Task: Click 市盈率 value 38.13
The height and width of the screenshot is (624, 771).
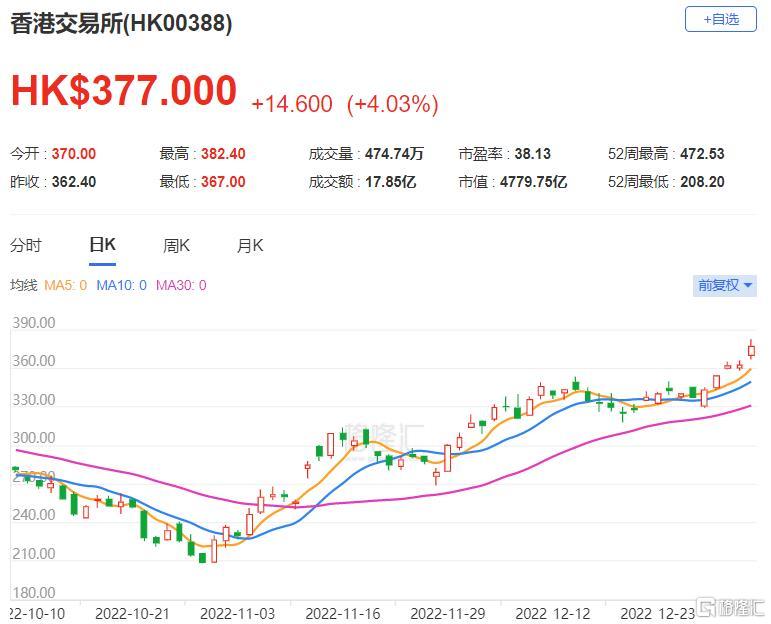Action: [533, 154]
